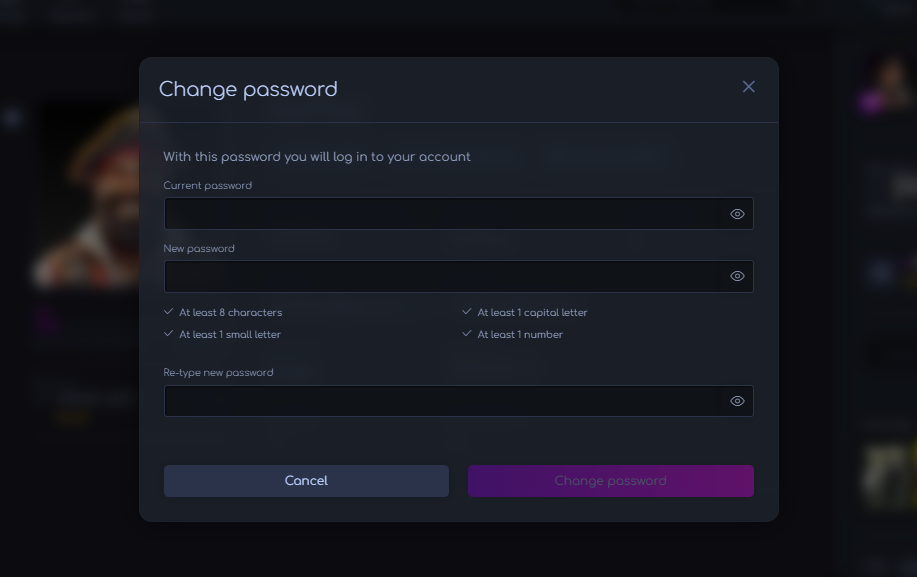Screen dimensions: 917x577
Task: Click the checkmark beside At least 1 small letter
Action: coord(168,334)
